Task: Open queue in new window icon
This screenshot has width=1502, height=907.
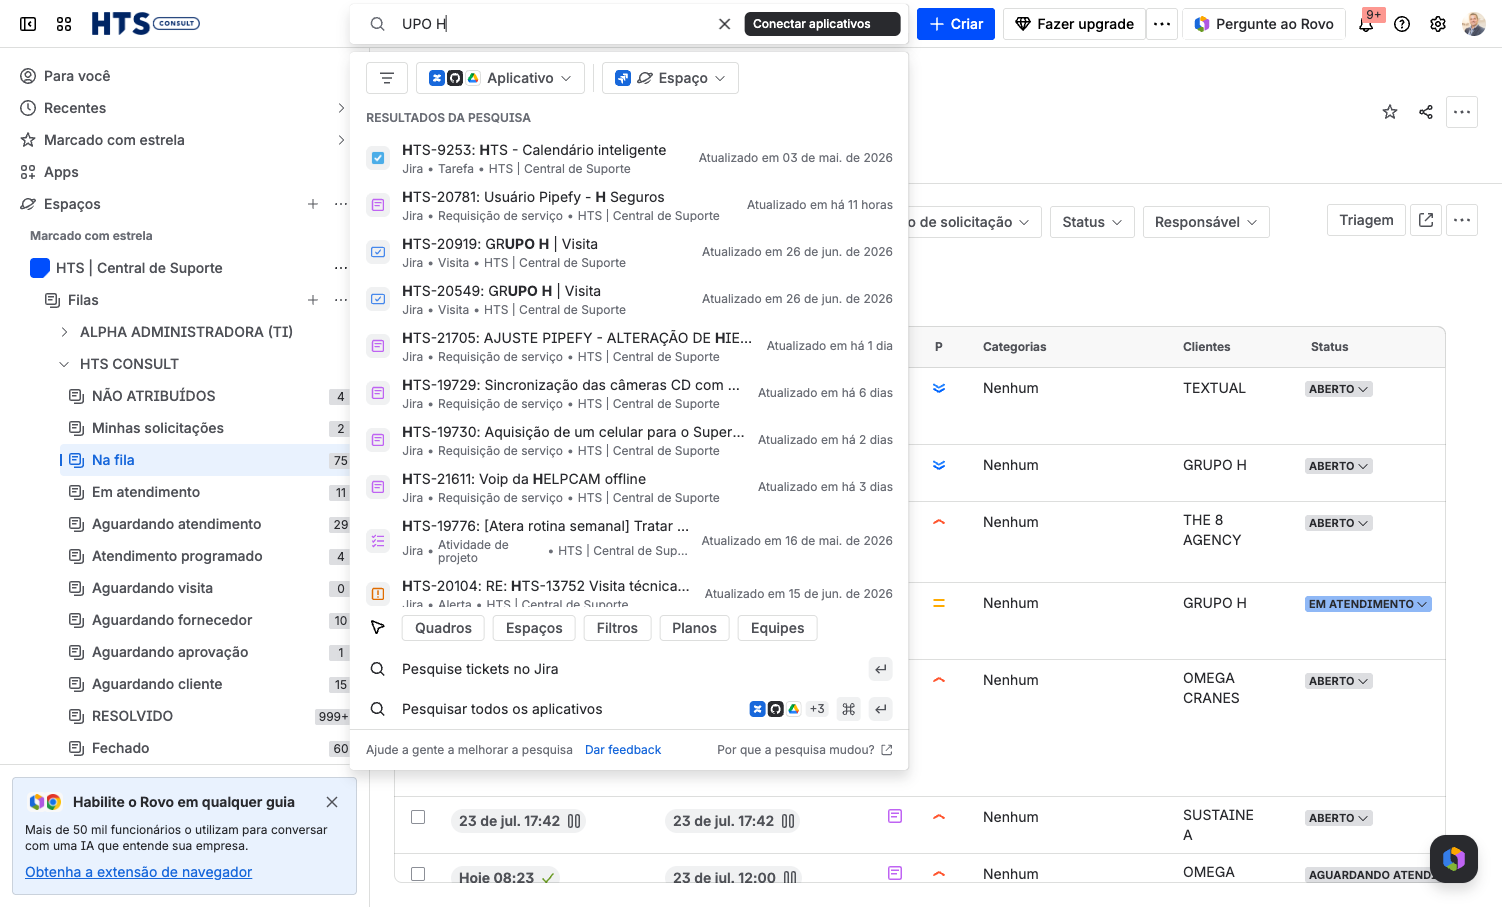Action: tap(1426, 220)
